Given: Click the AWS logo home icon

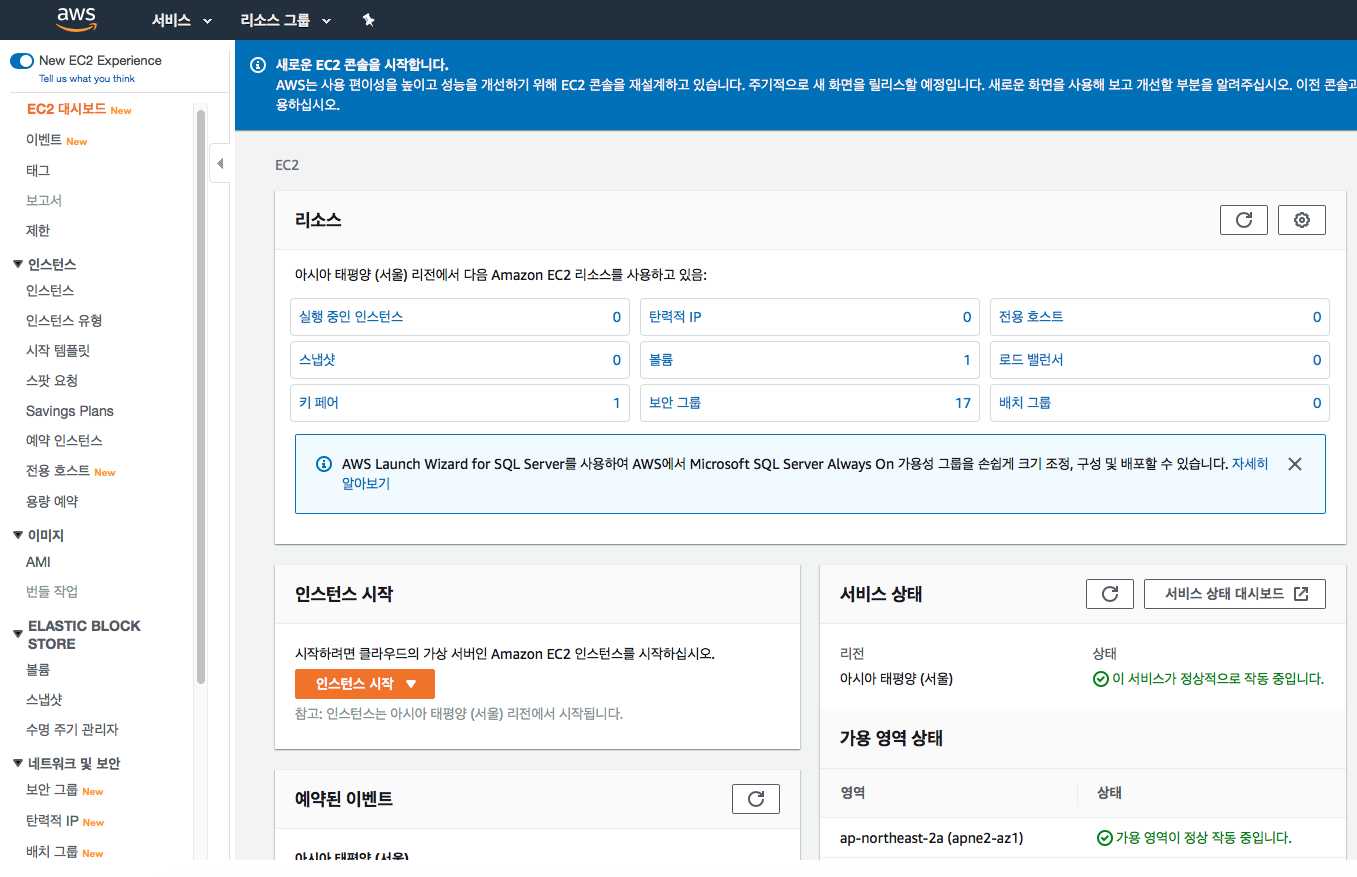Looking at the screenshot, I should coord(76,19).
